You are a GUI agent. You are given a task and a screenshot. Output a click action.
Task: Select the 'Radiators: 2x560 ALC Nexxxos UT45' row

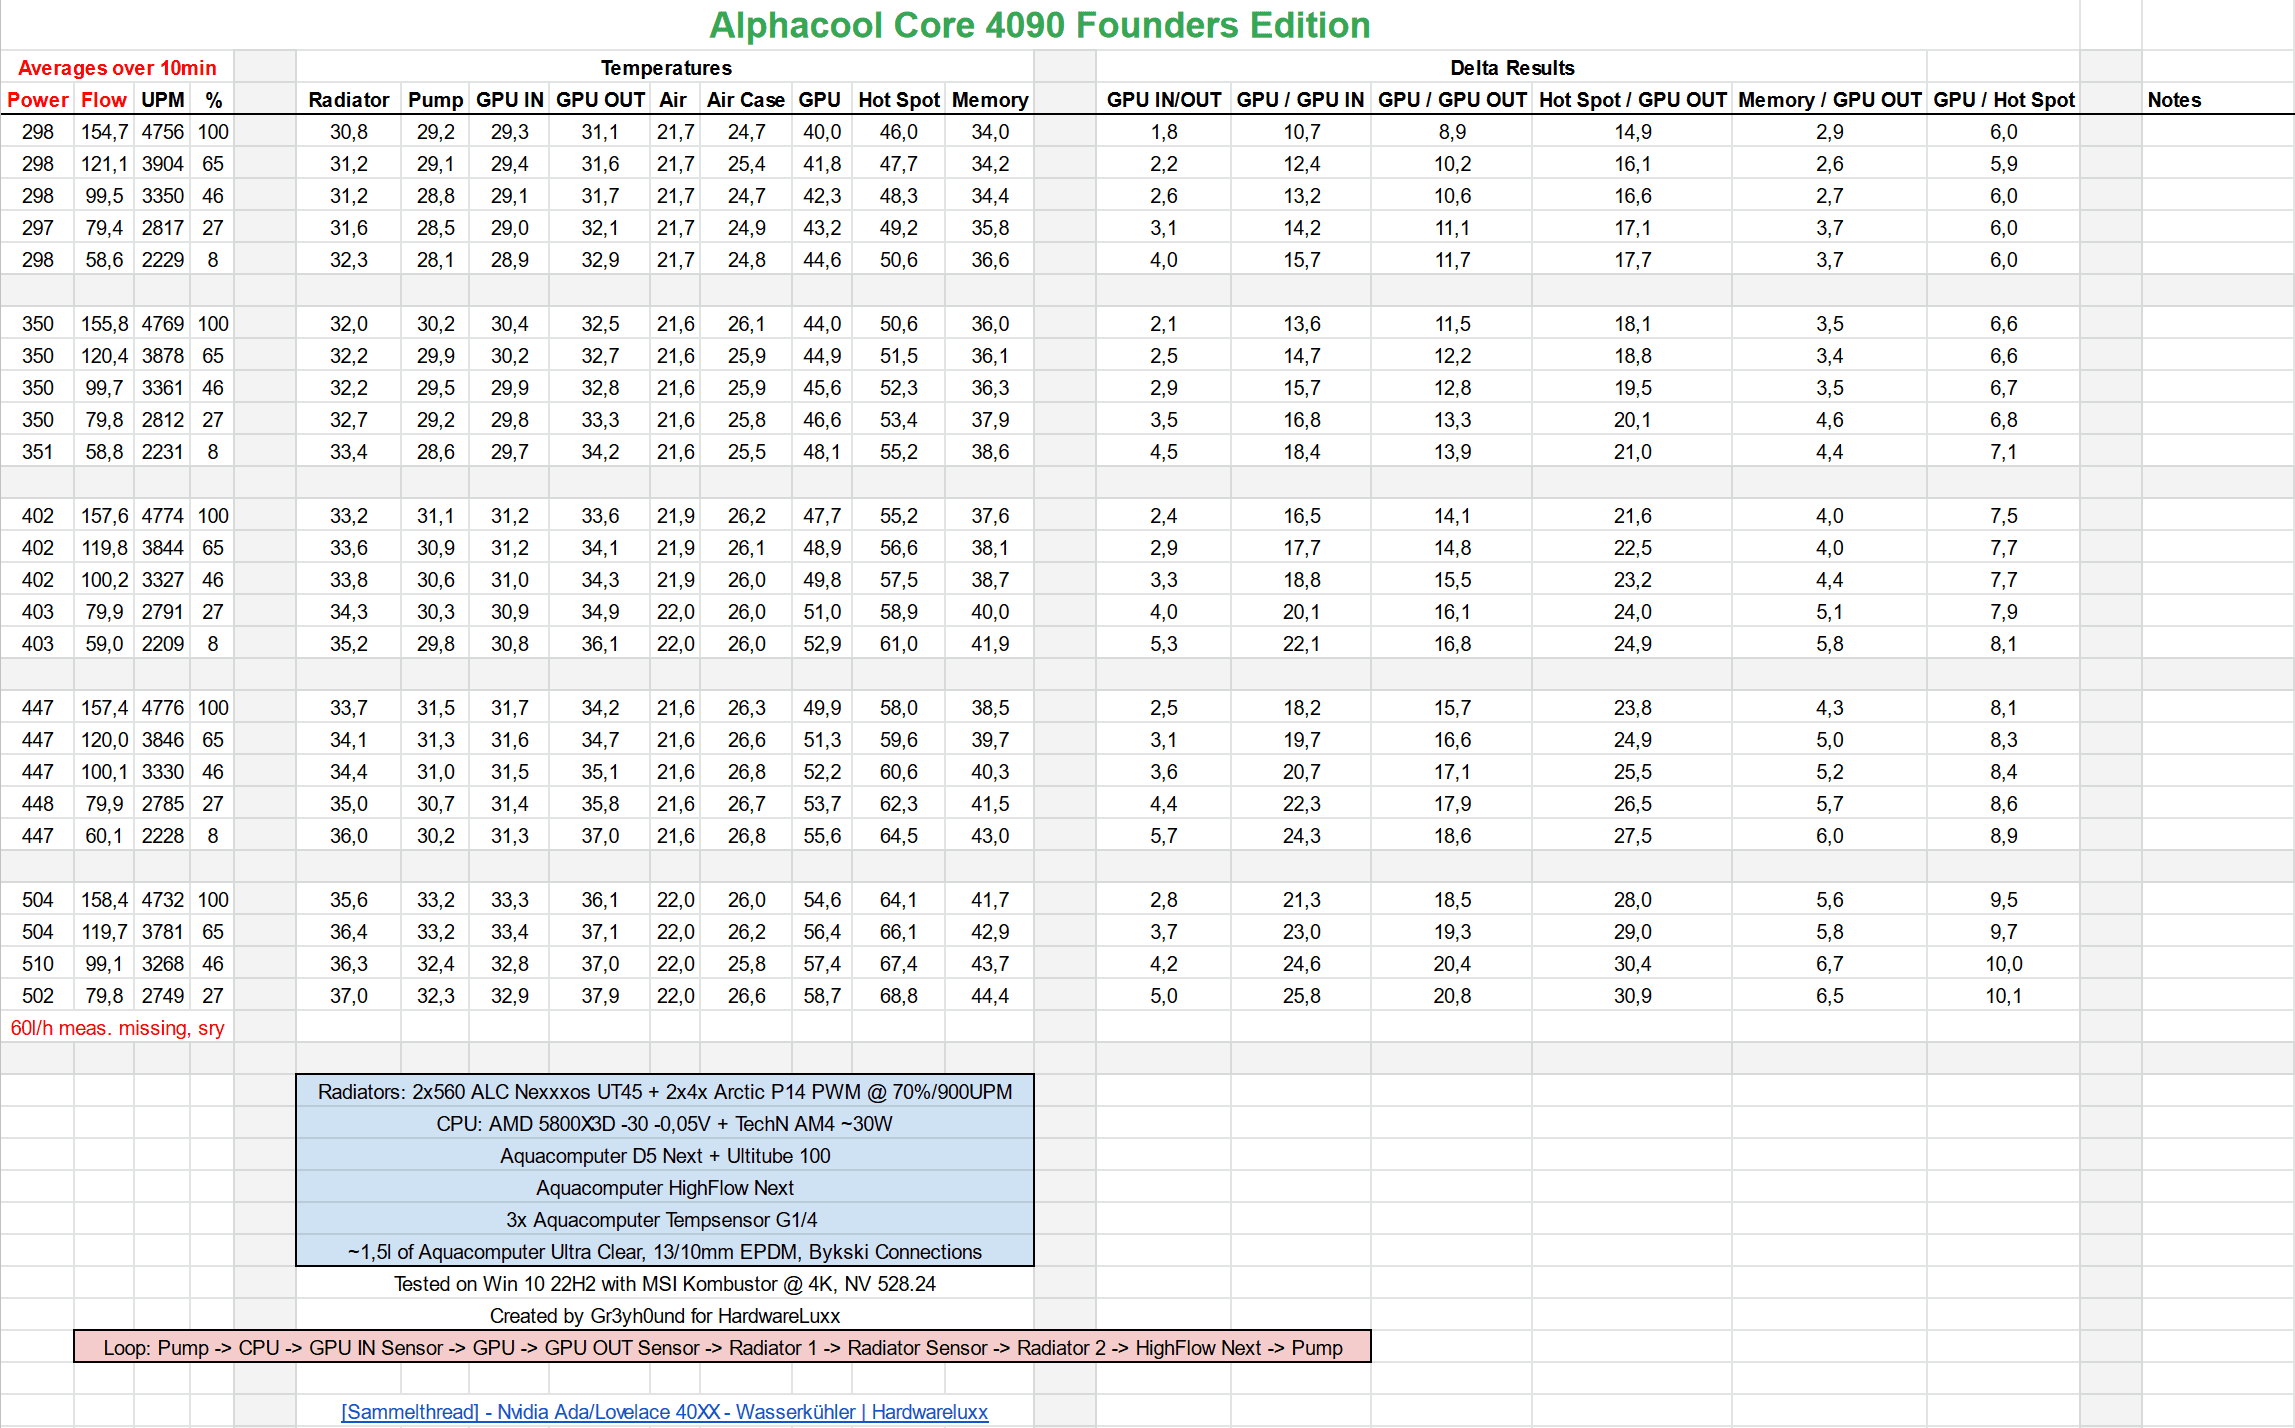(x=665, y=1092)
